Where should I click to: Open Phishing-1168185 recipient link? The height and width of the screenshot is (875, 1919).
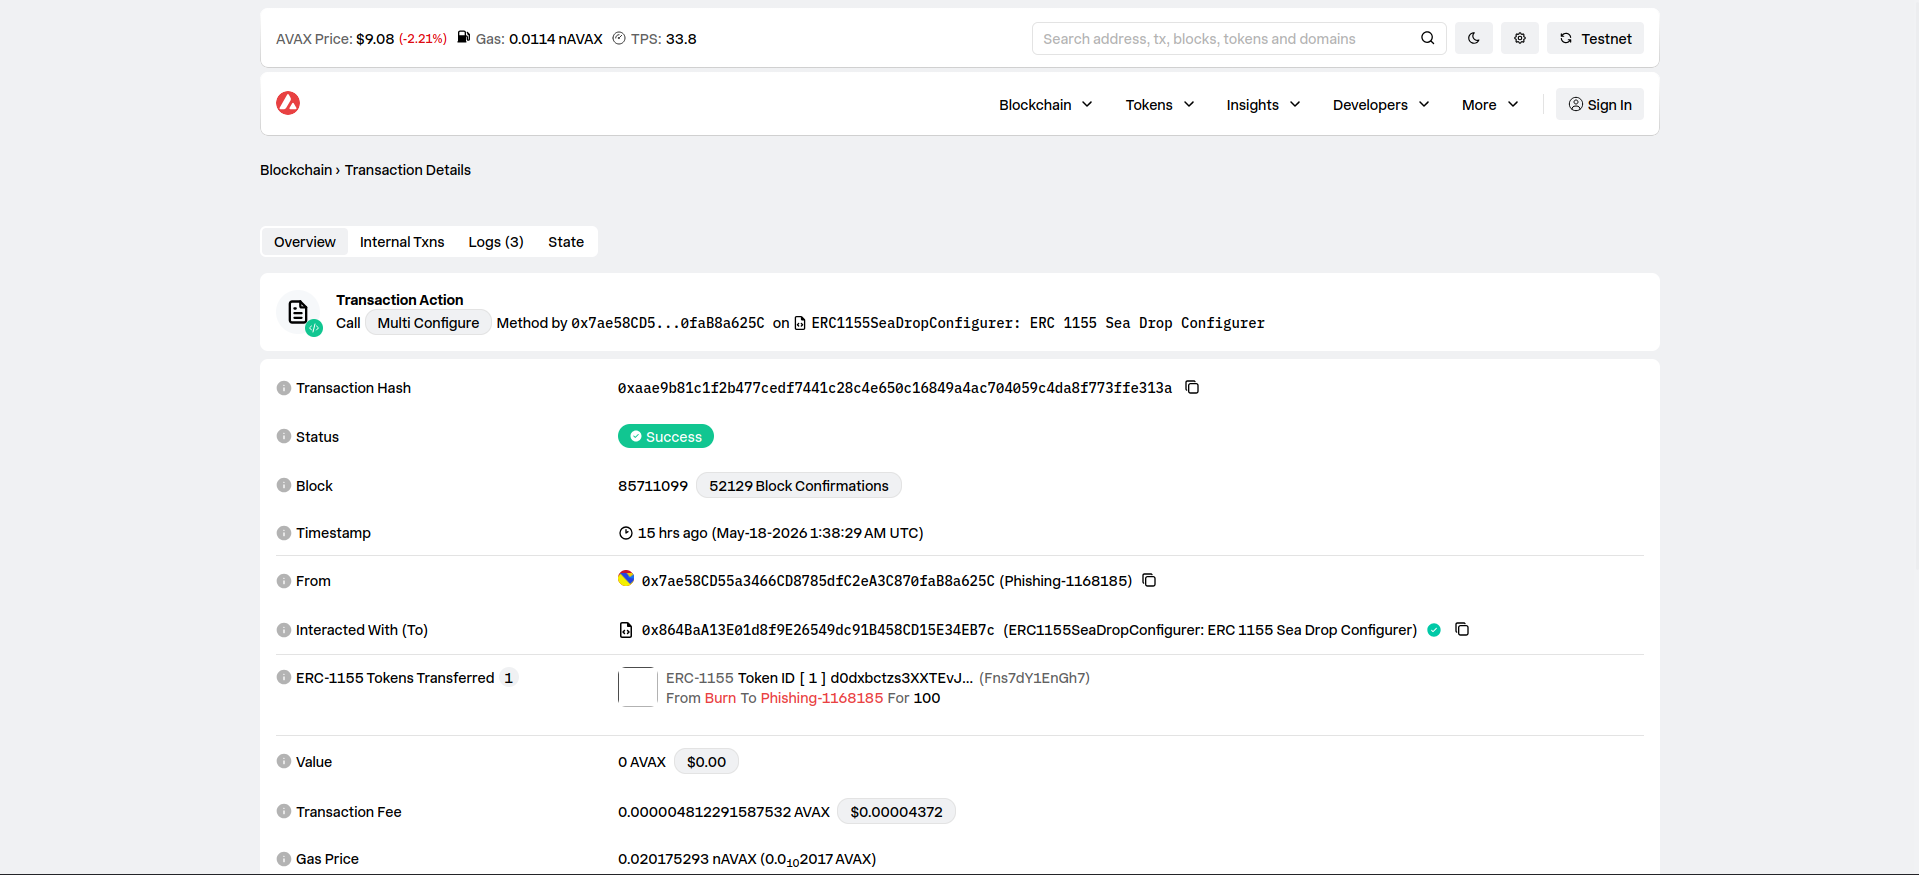point(822,698)
